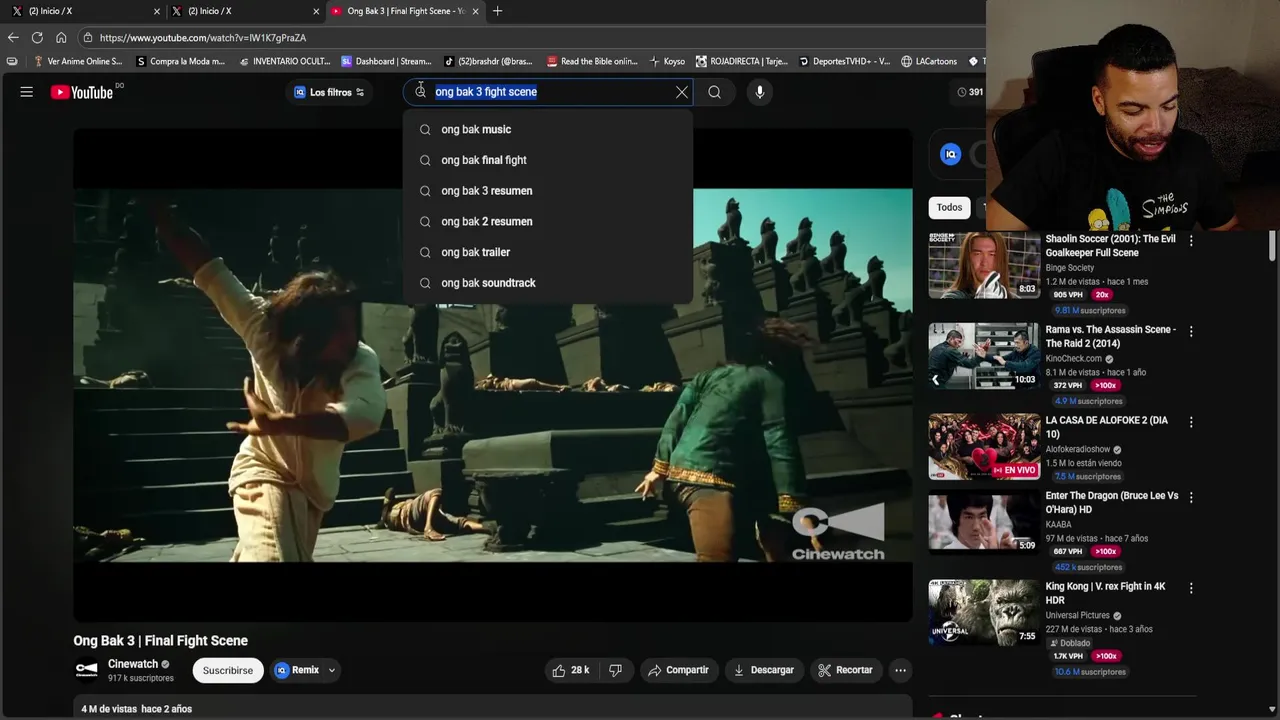Close the Ong Bak 3 YouTube tab
This screenshot has height=720, width=1280.
(475, 11)
